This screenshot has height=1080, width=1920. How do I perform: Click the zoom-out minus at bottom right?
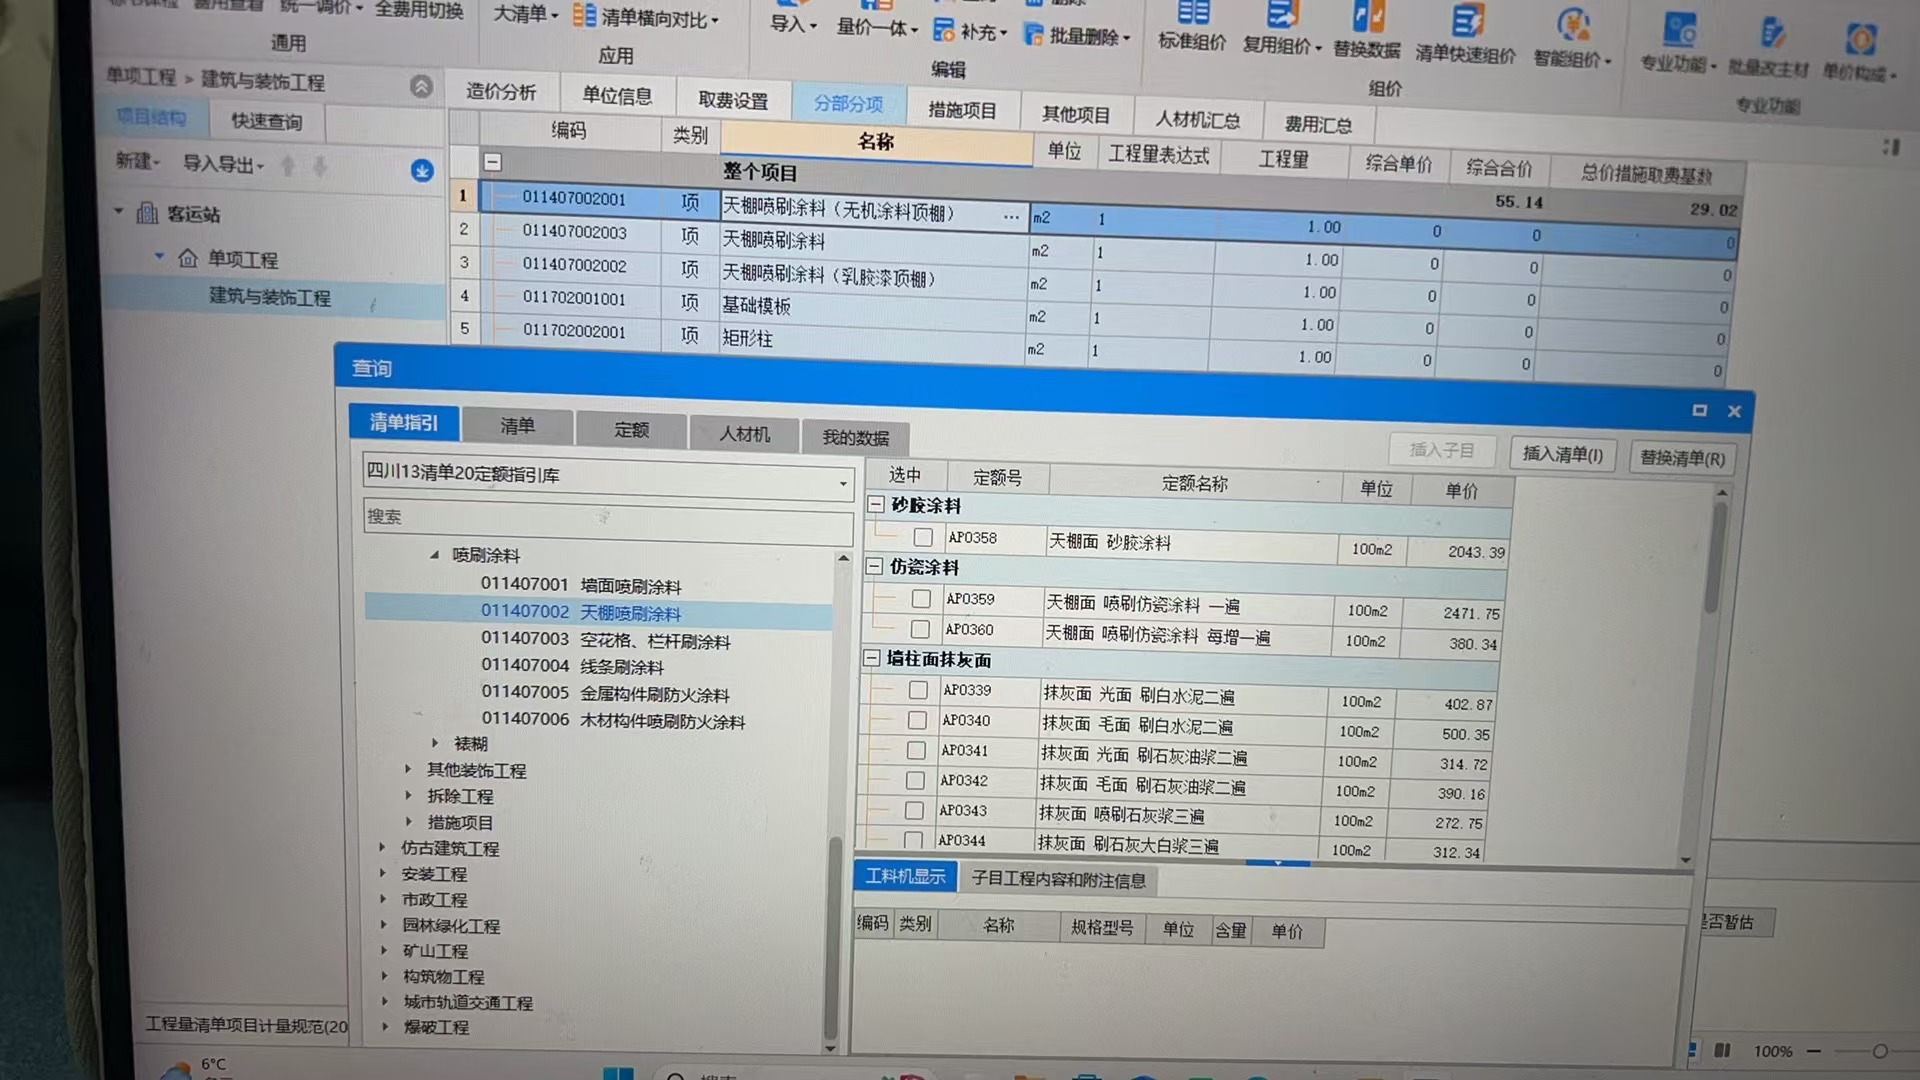1814,1051
